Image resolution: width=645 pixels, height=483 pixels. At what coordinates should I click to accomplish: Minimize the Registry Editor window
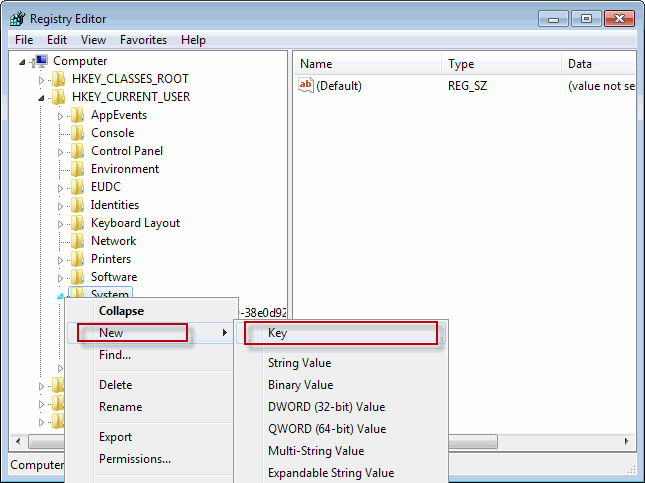click(x=553, y=19)
